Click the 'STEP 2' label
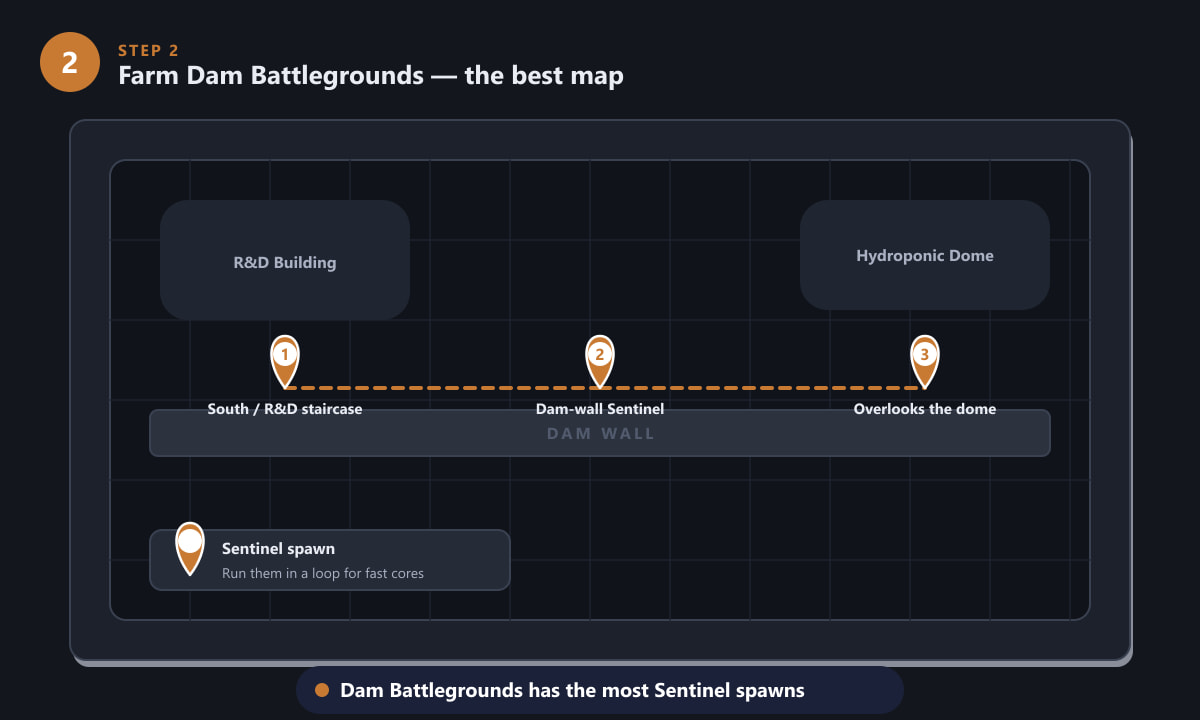Screen dimensions: 1200x720 point(148,51)
